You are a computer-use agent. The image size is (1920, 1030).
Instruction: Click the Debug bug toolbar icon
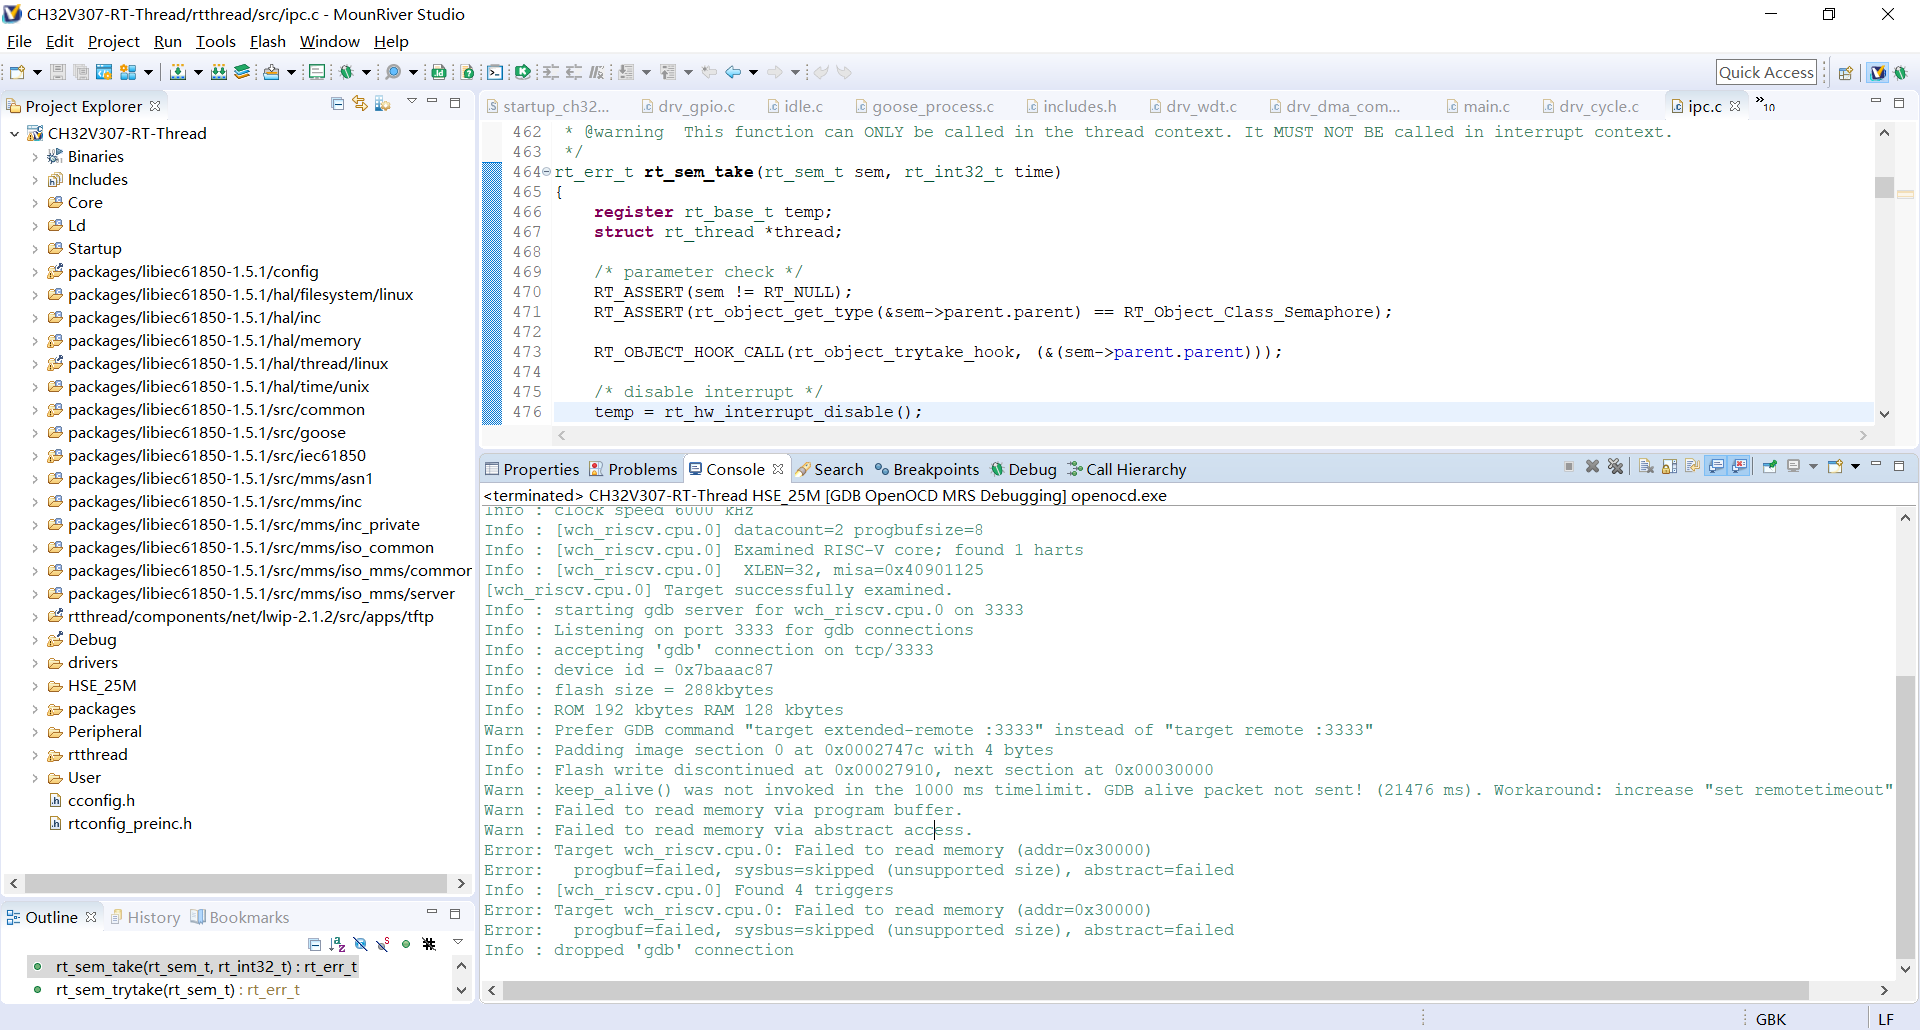point(346,72)
